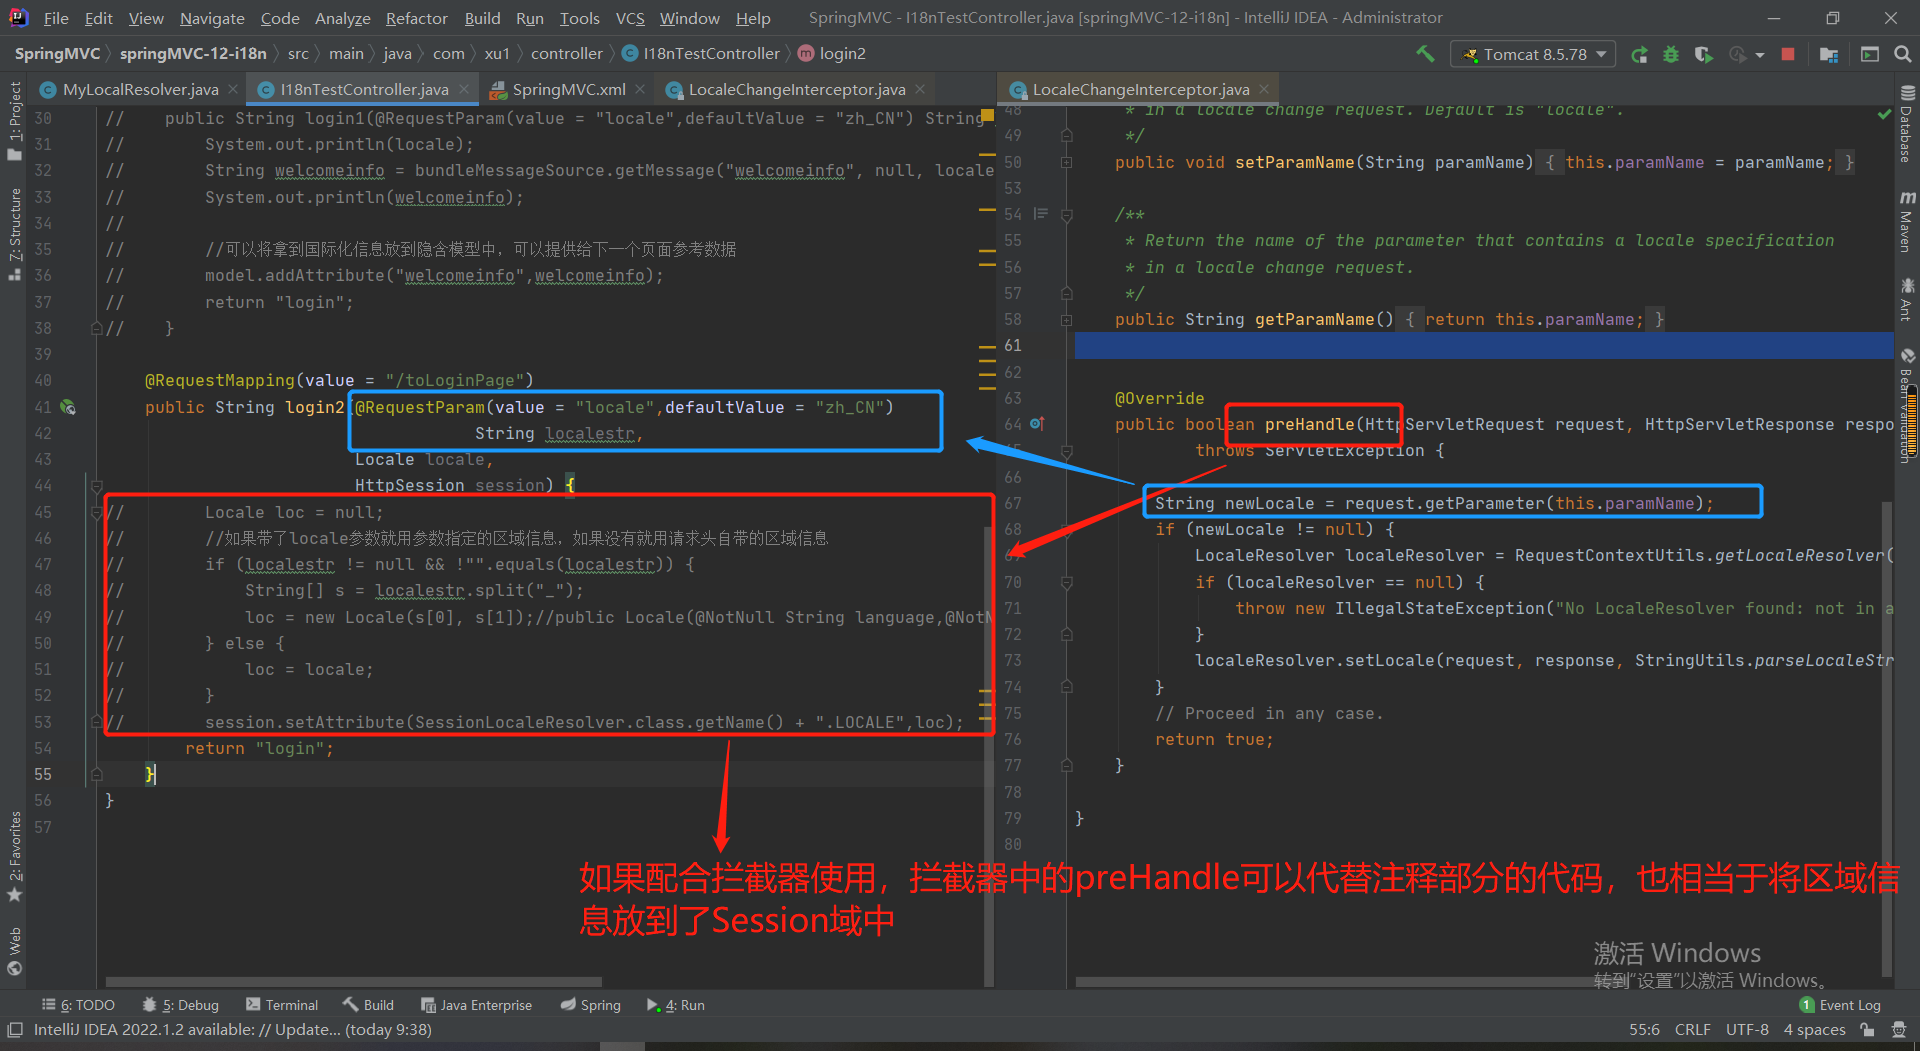Click the I18nTestController breadcrumb

[700, 54]
